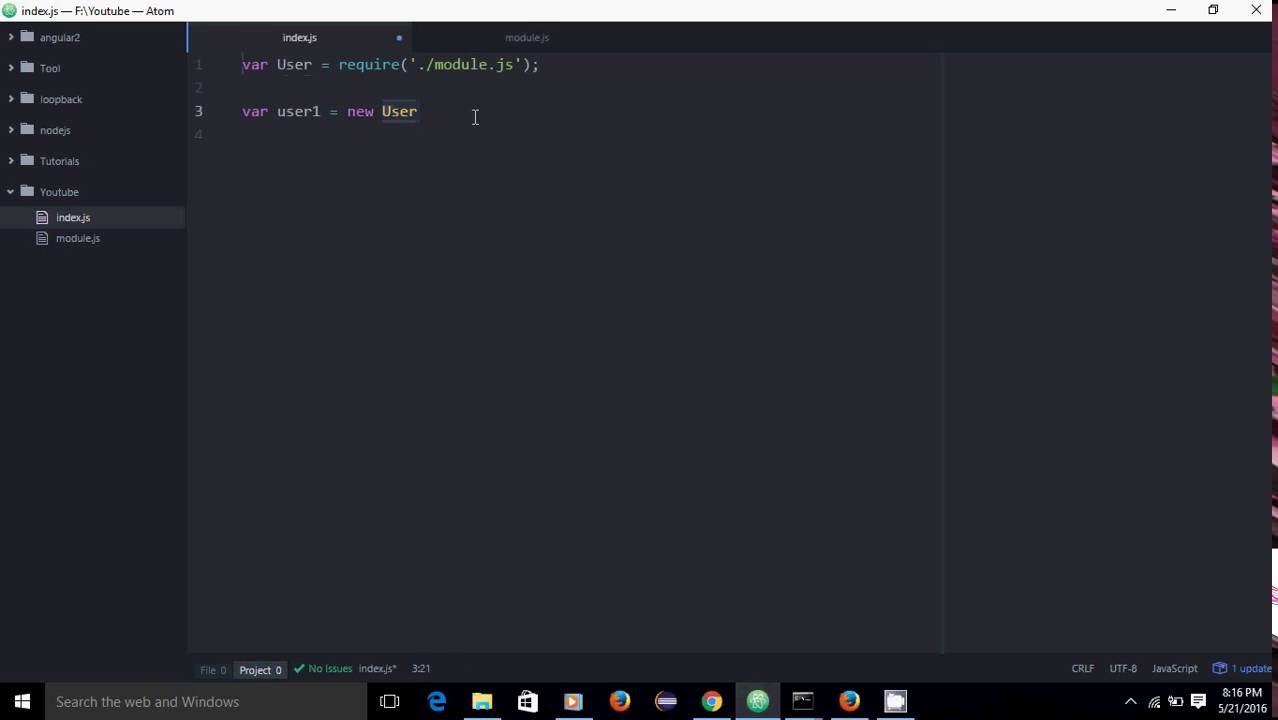The width and height of the screenshot is (1278, 720).
Task: Show hidden system tray icons
Action: pos(1131,702)
